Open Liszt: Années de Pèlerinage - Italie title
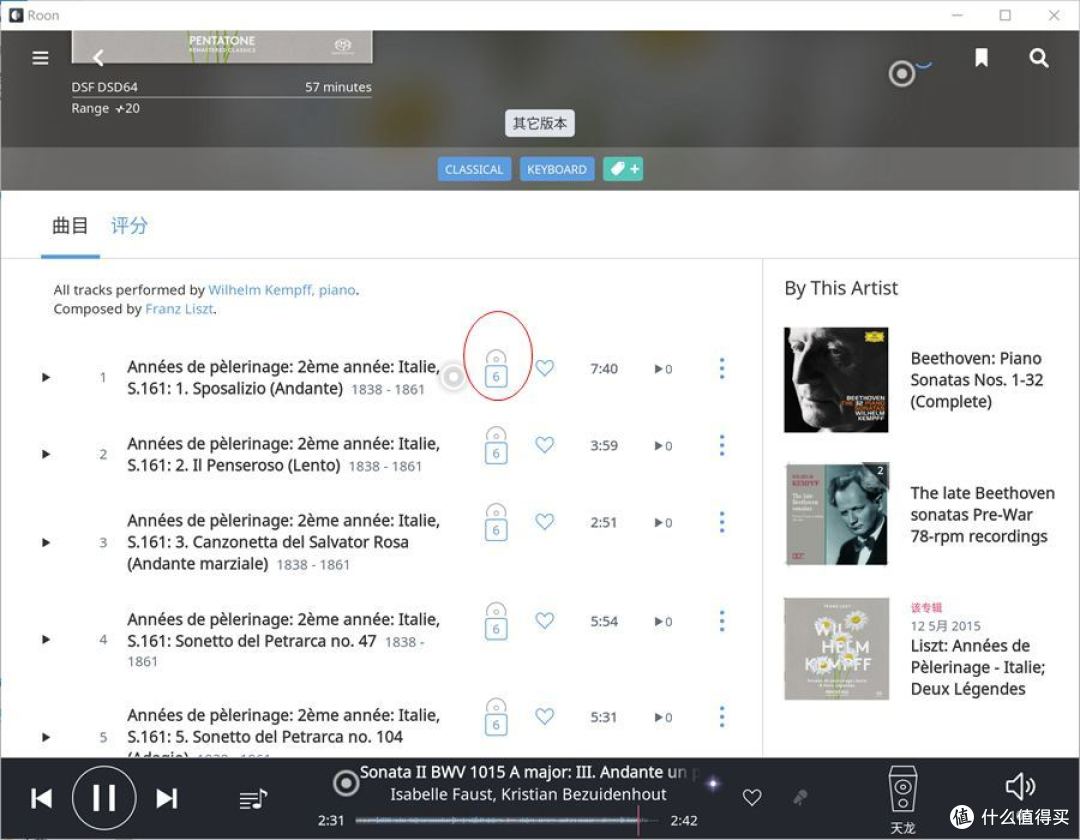The height and width of the screenshot is (840, 1080). click(978, 667)
